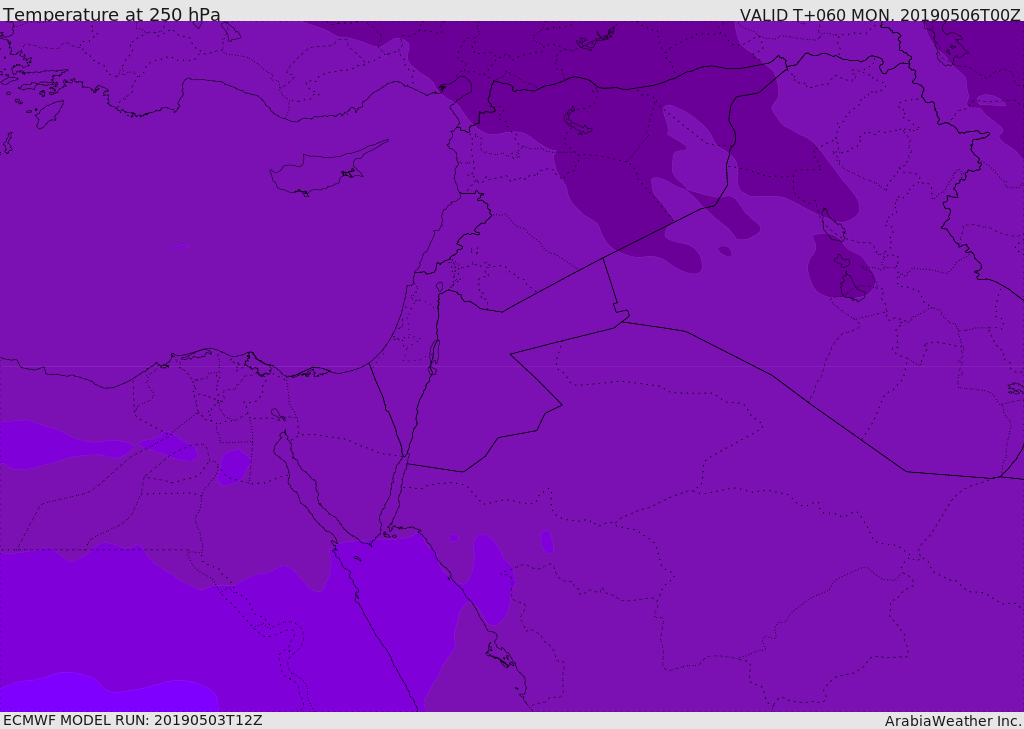
Task: Click the small light oval west of the Nile
Action: pos(233,466)
